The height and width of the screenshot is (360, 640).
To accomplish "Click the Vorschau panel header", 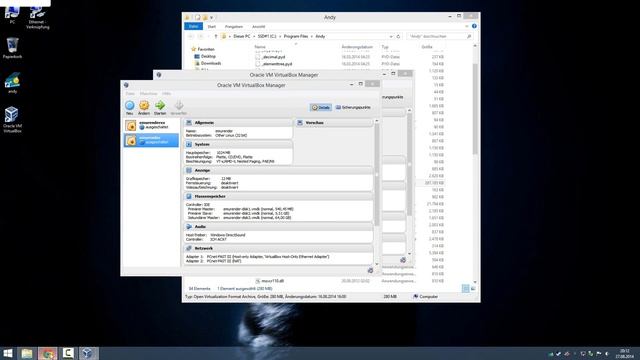I will pyautogui.click(x=334, y=122).
